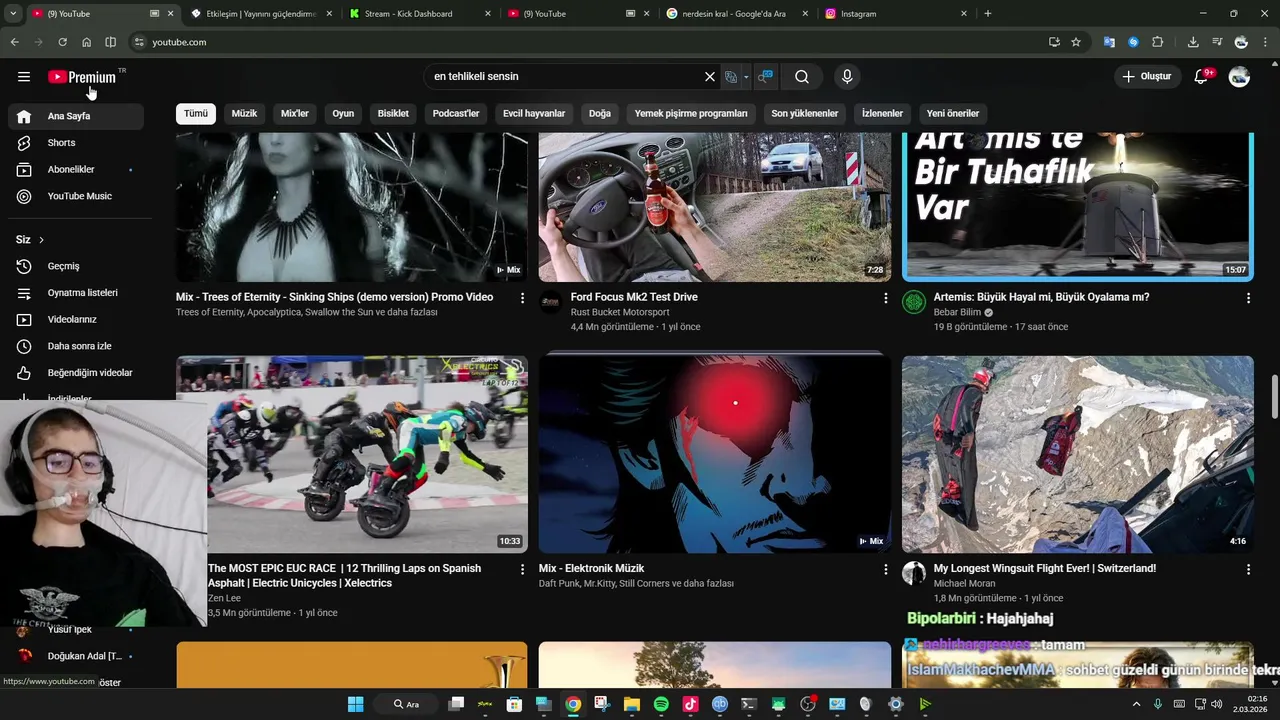Open the Michael Moran channel avatar
The image size is (1280, 720).
pos(914,573)
